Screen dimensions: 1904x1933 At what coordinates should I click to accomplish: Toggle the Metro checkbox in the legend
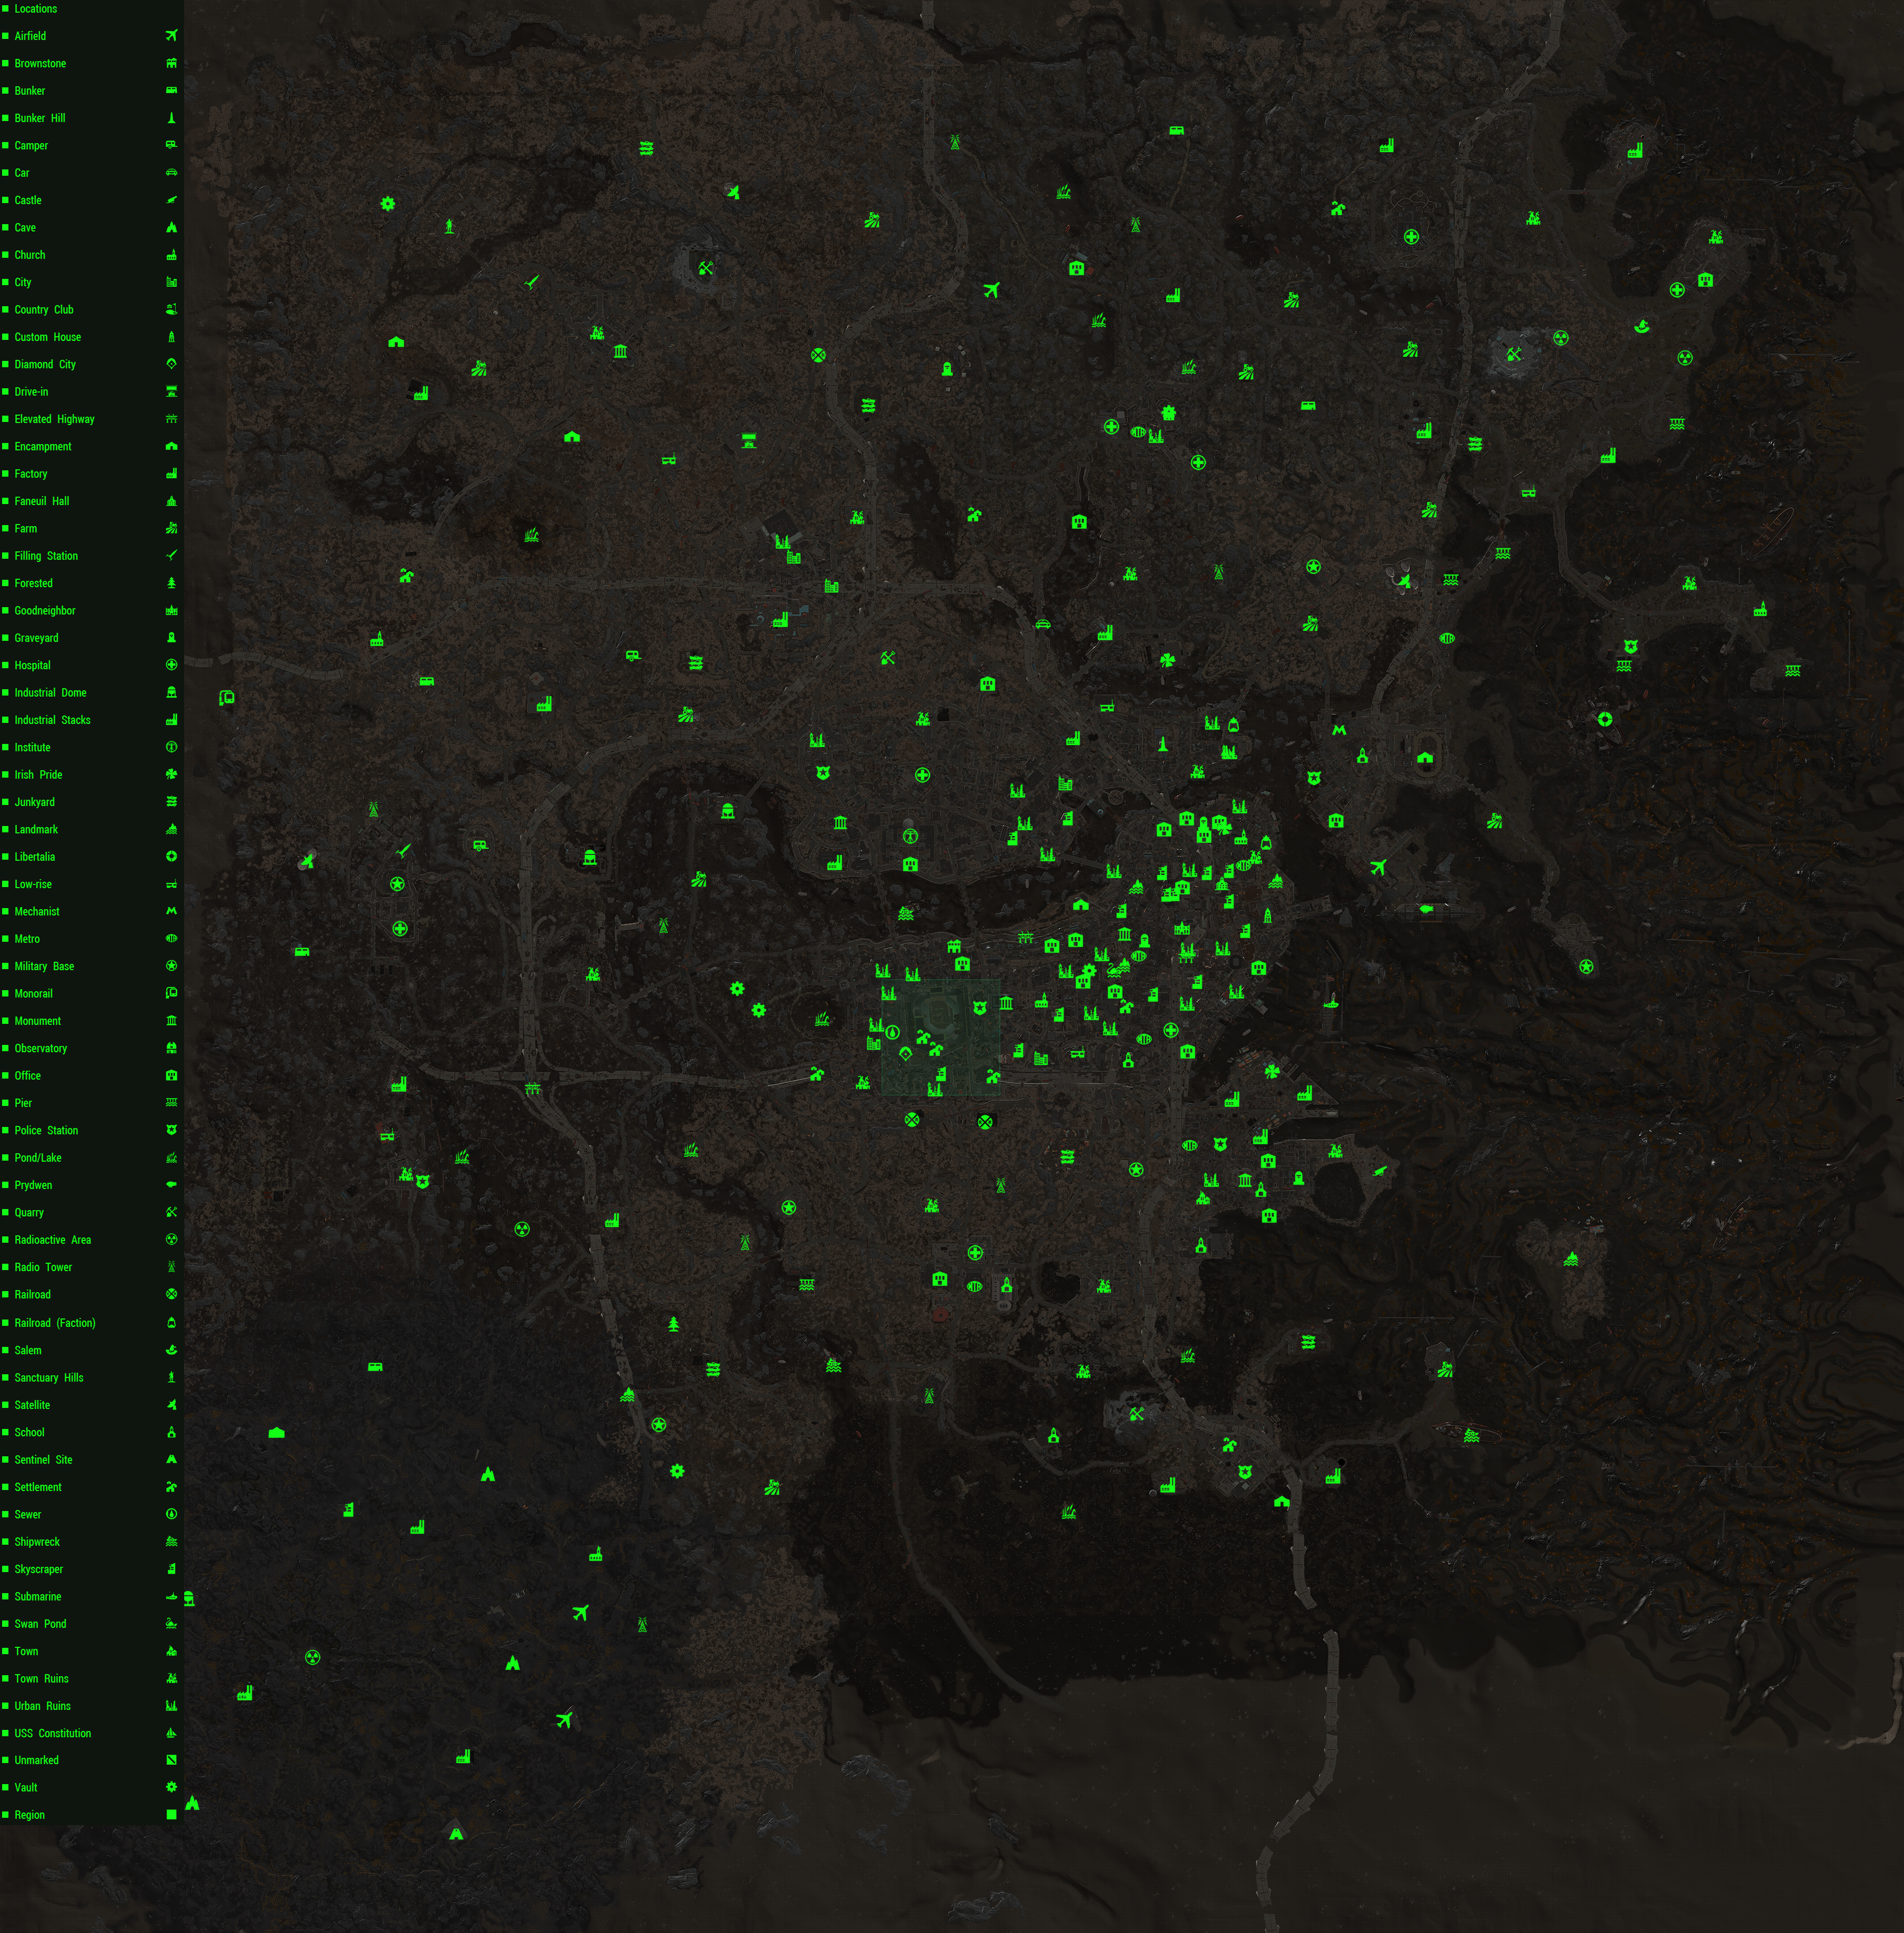[6, 939]
